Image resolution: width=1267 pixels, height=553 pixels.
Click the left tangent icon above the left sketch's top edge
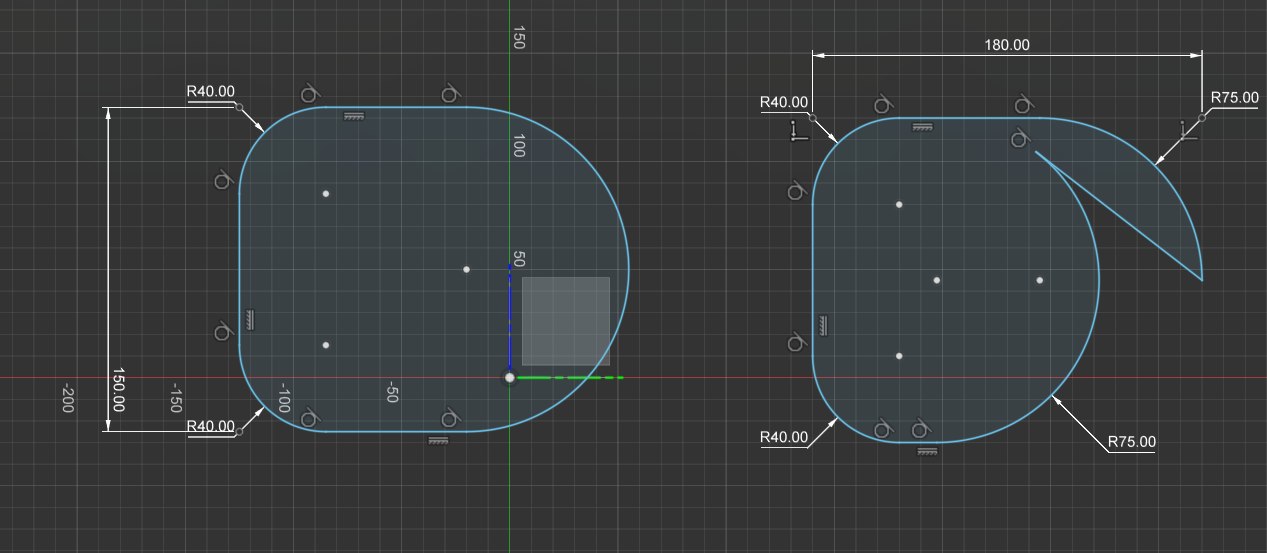click(x=310, y=94)
